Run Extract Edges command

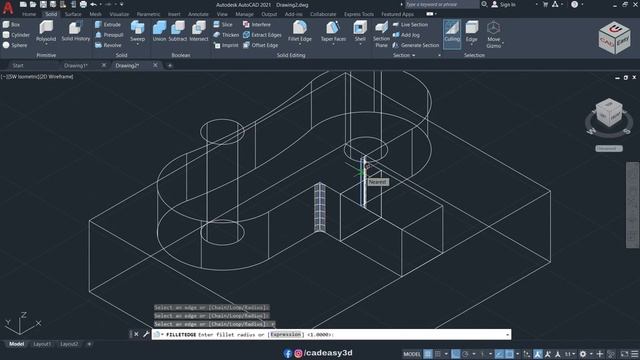click(x=262, y=35)
